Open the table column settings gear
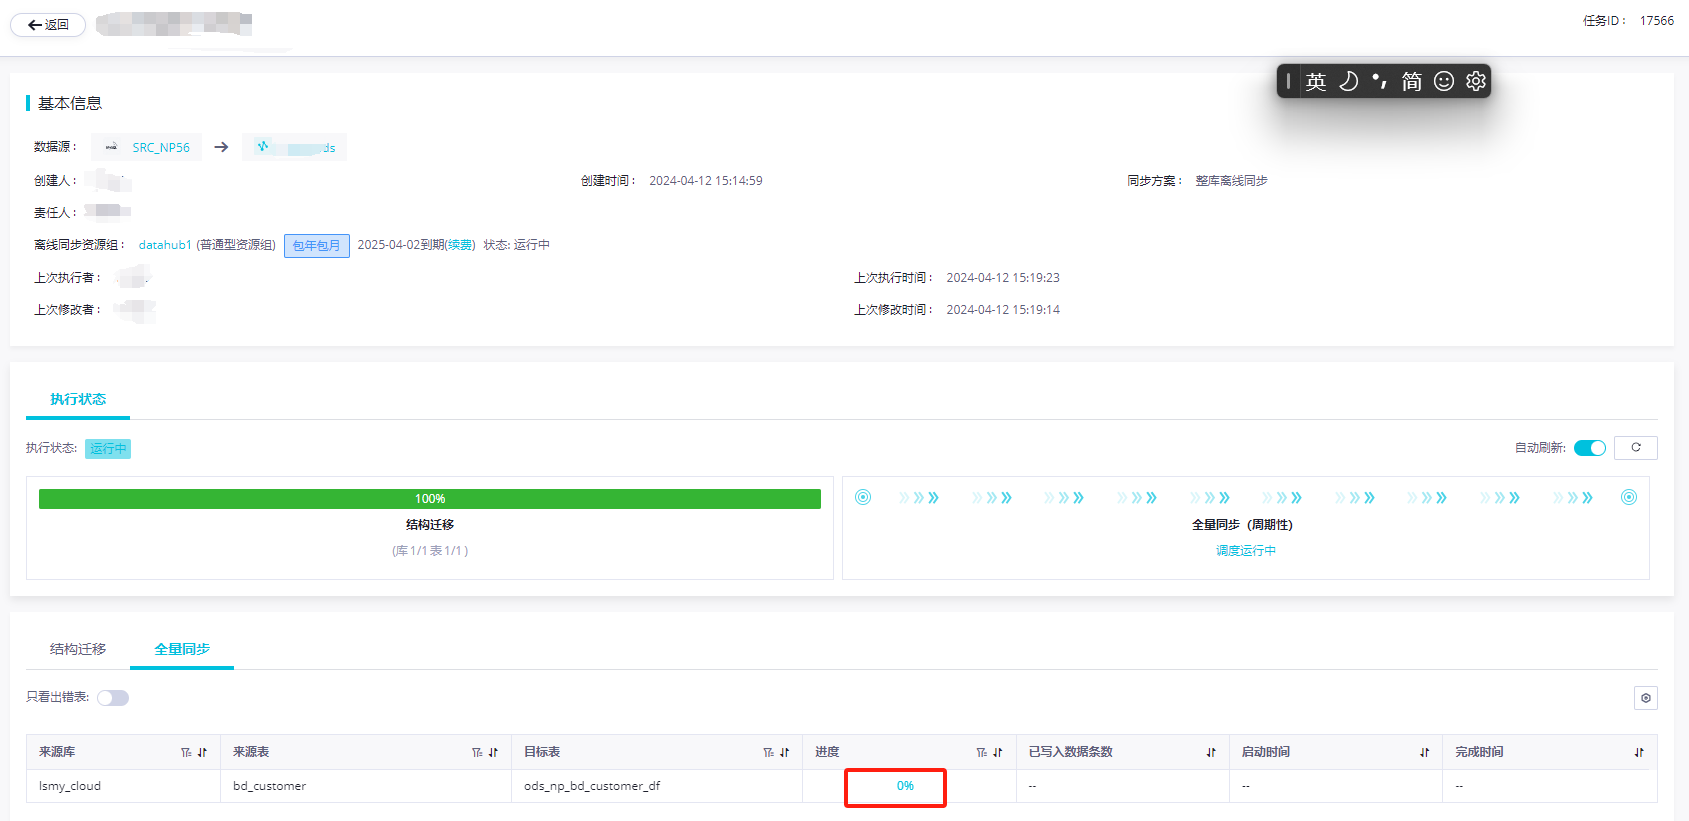 coord(1646,698)
